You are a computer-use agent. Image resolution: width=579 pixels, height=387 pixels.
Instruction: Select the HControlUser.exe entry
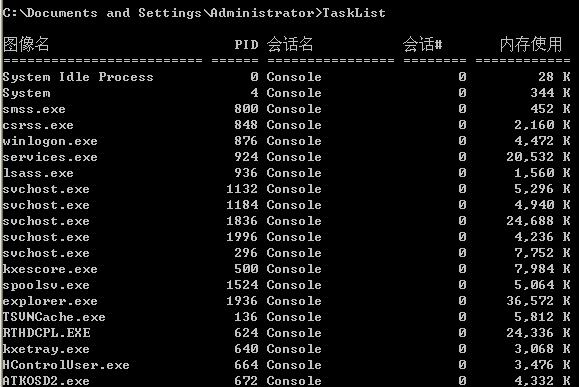pos(66,365)
